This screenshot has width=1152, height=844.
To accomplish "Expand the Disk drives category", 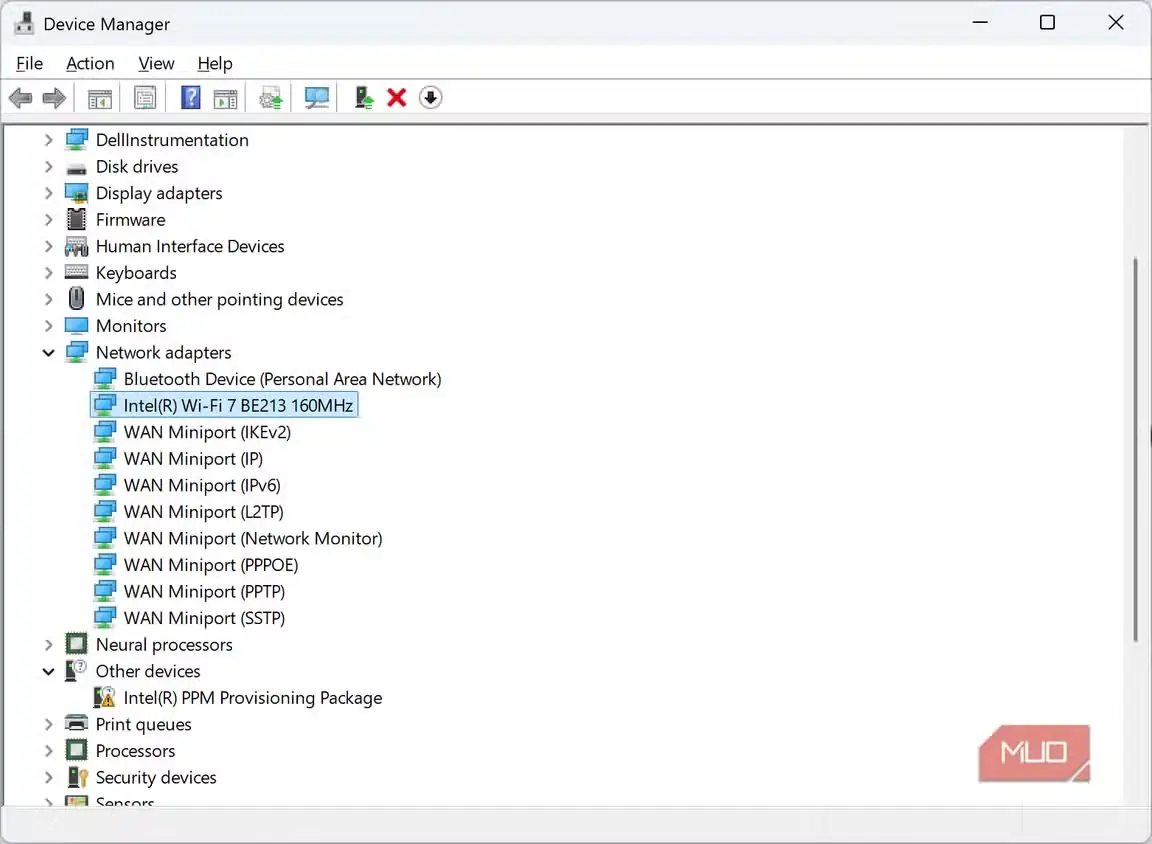I will (48, 167).
